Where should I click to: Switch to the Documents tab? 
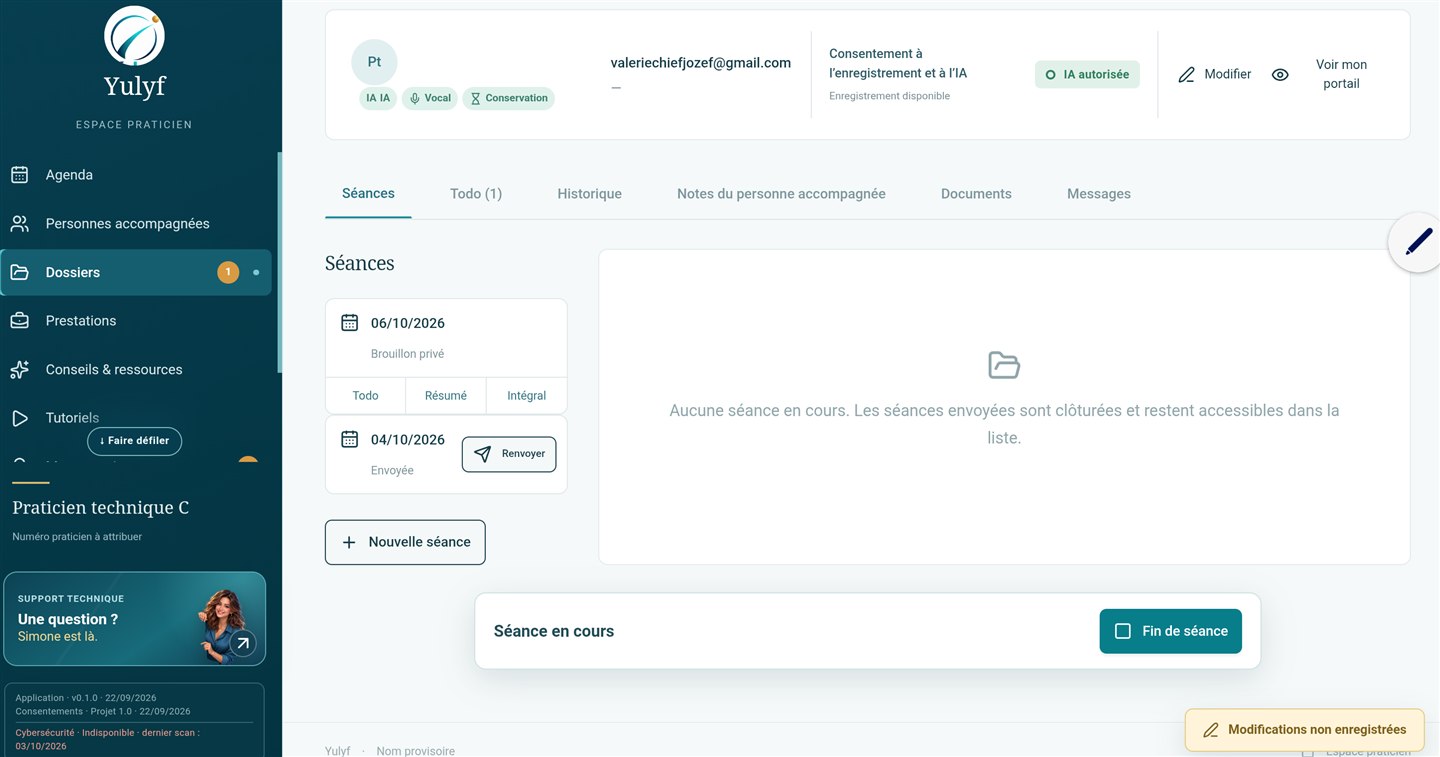click(976, 194)
